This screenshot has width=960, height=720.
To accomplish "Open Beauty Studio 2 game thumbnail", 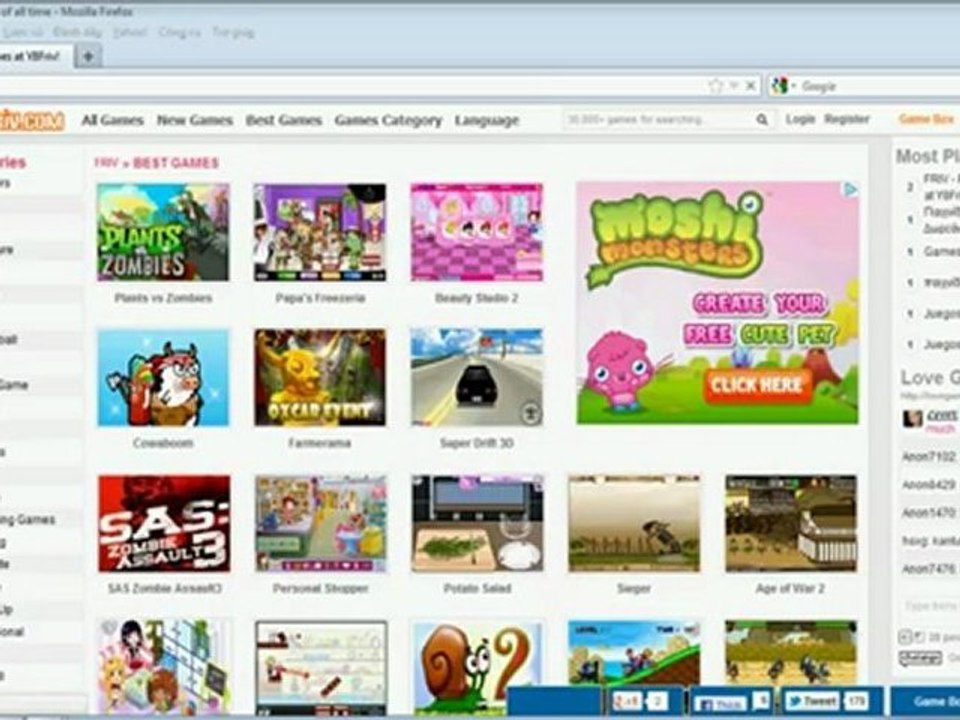I will pyautogui.click(x=477, y=232).
